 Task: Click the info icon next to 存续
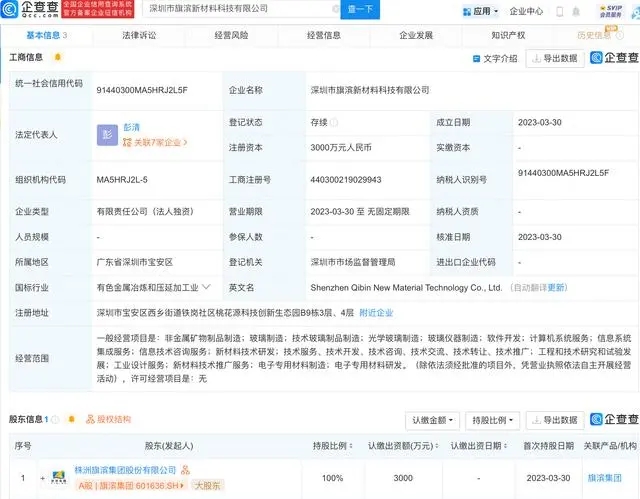click(x=334, y=122)
